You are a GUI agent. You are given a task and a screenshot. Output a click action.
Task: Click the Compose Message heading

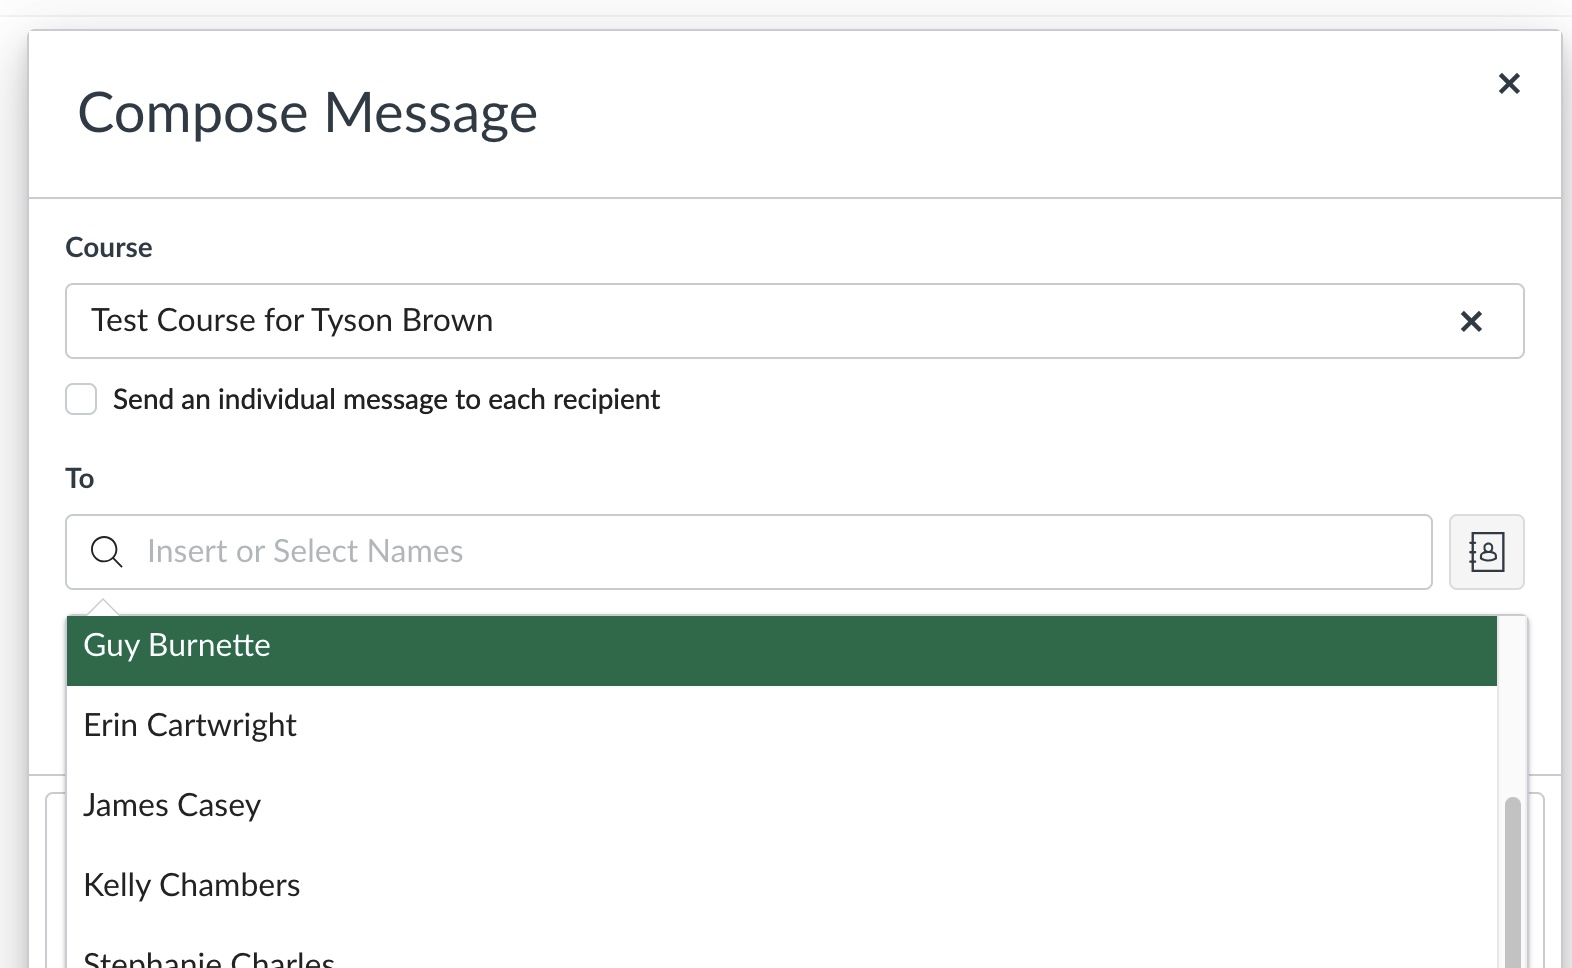(308, 112)
